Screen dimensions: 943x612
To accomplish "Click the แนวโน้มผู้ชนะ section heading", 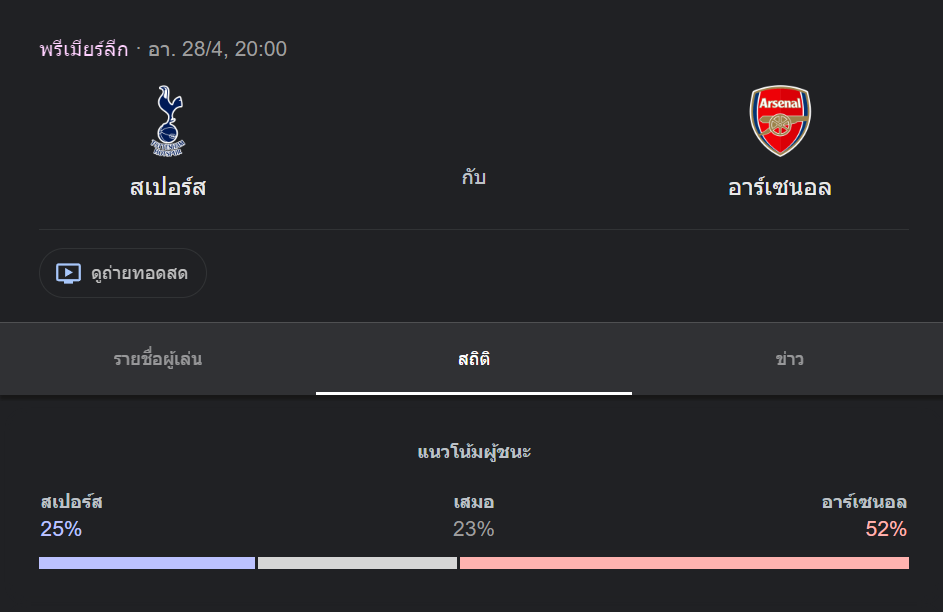I will pyautogui.click(x=474, y=452).
